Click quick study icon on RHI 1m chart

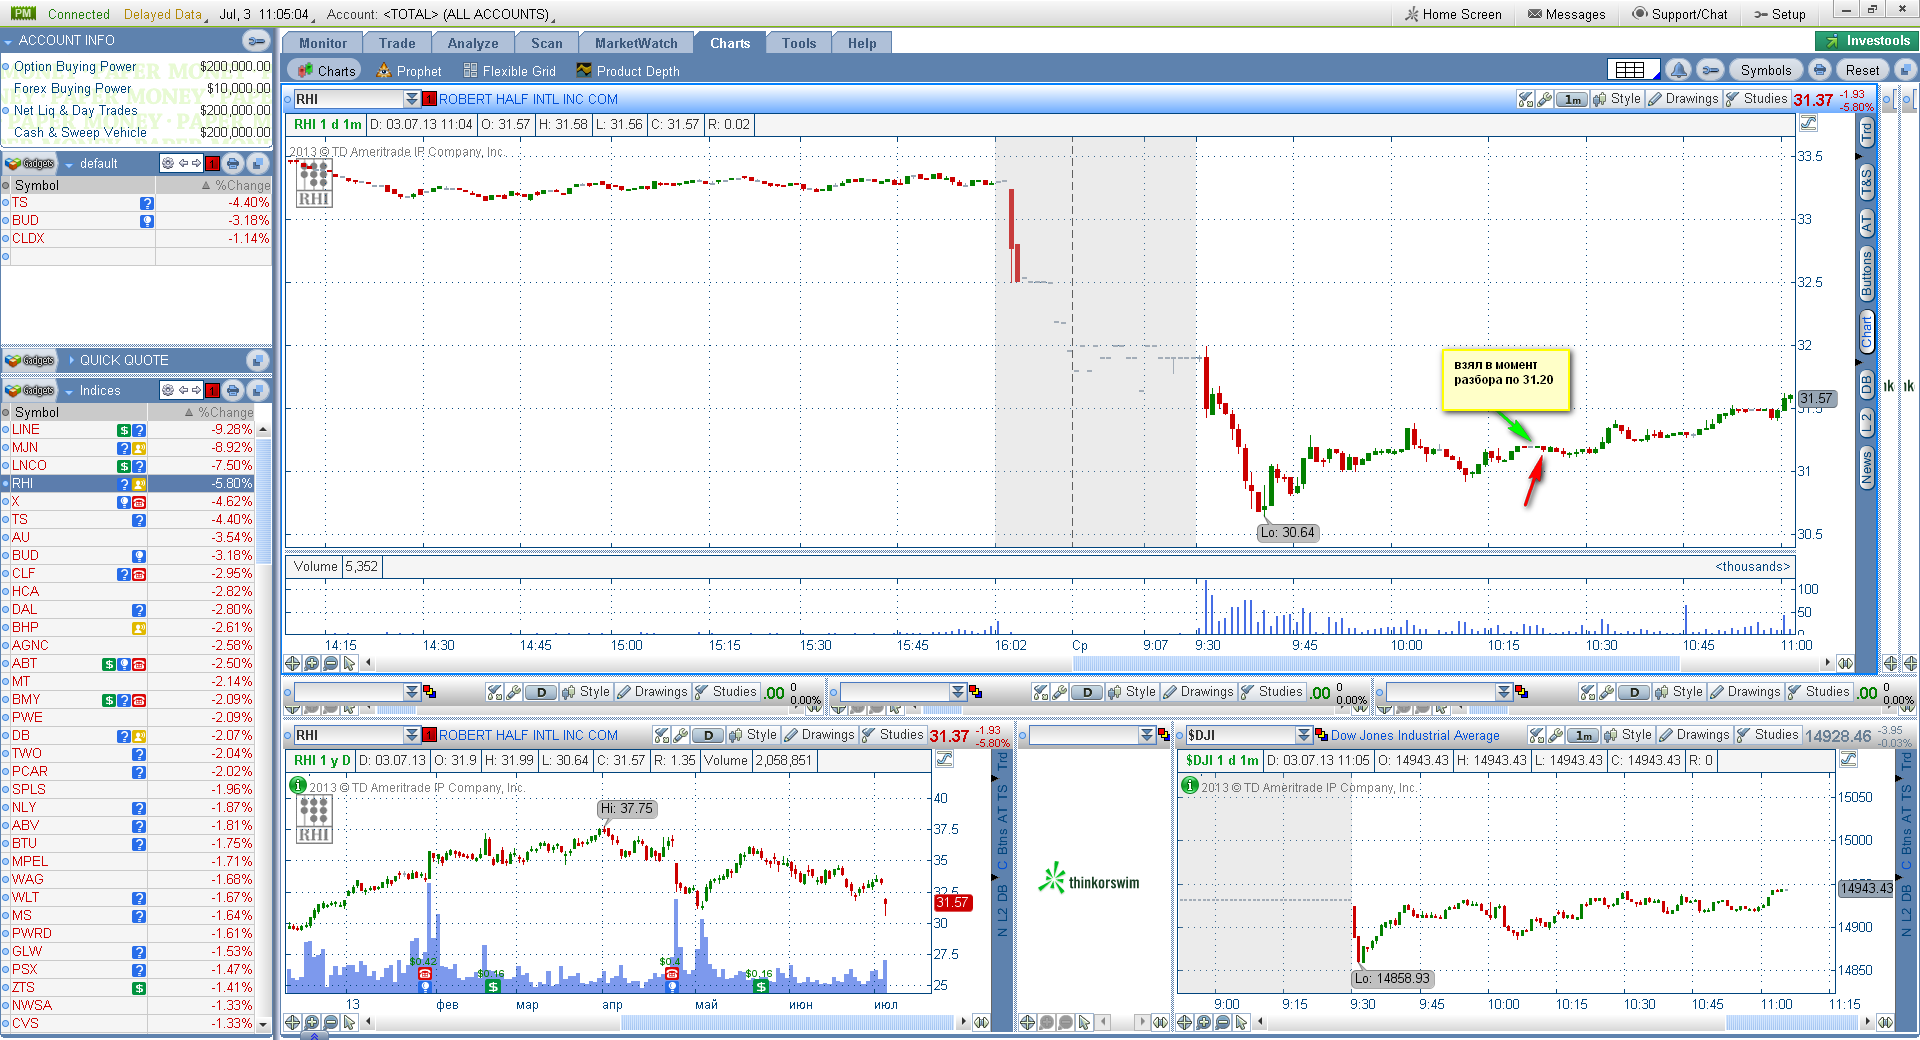[1525, 99]
